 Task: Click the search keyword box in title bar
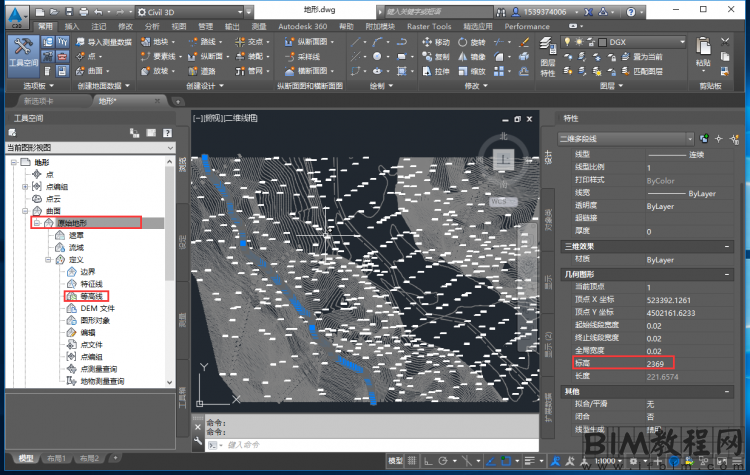click(438, 12)
